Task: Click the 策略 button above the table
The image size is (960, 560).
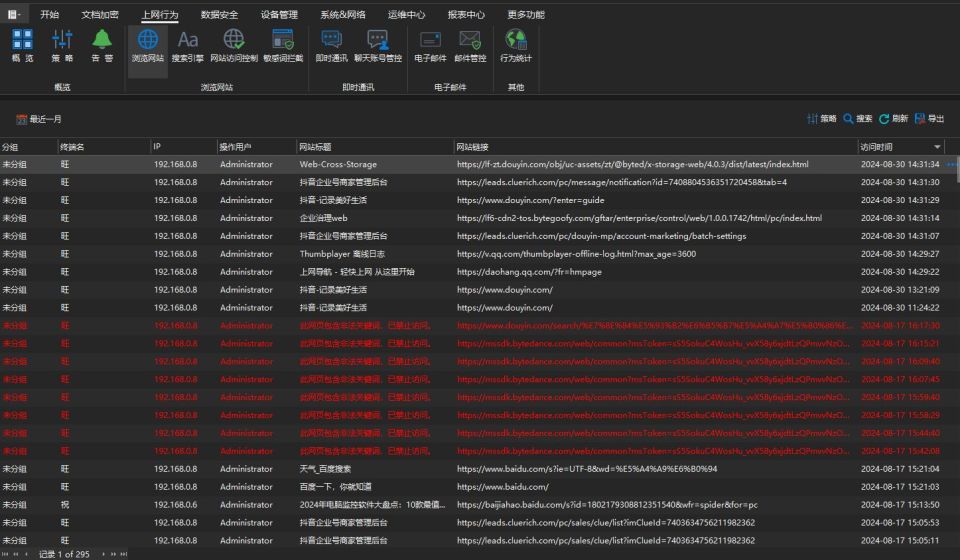Action: [822, 119]
